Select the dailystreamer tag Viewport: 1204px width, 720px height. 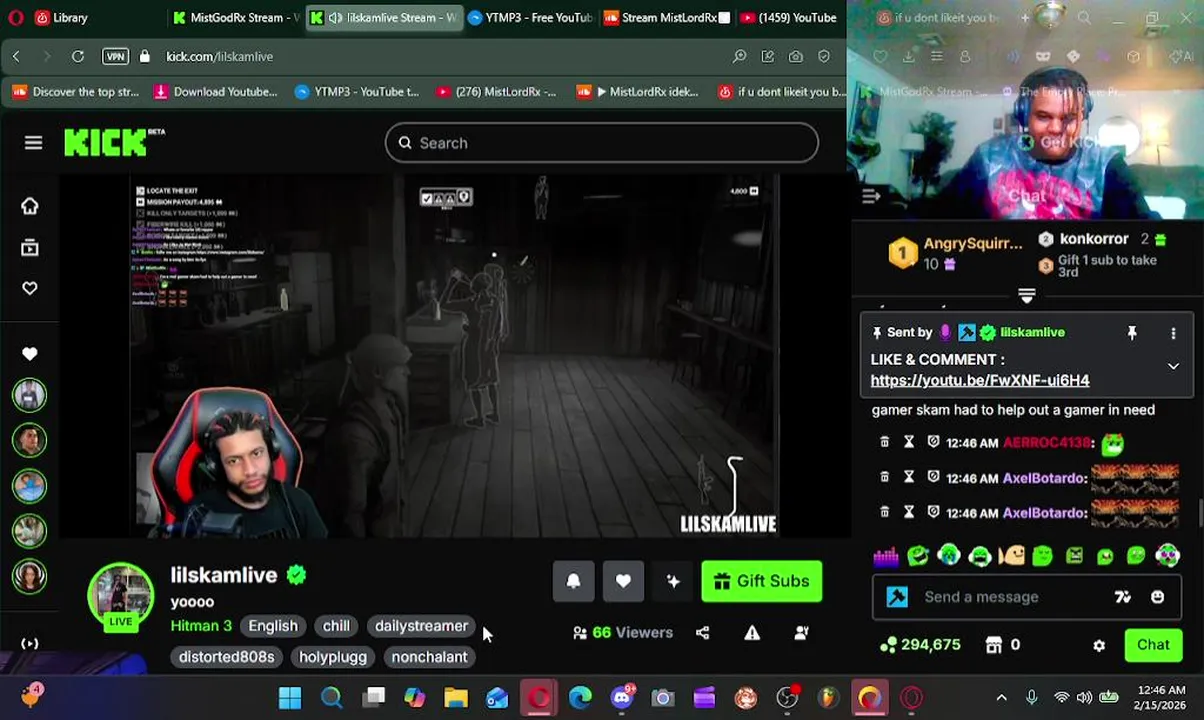[421, 626]
